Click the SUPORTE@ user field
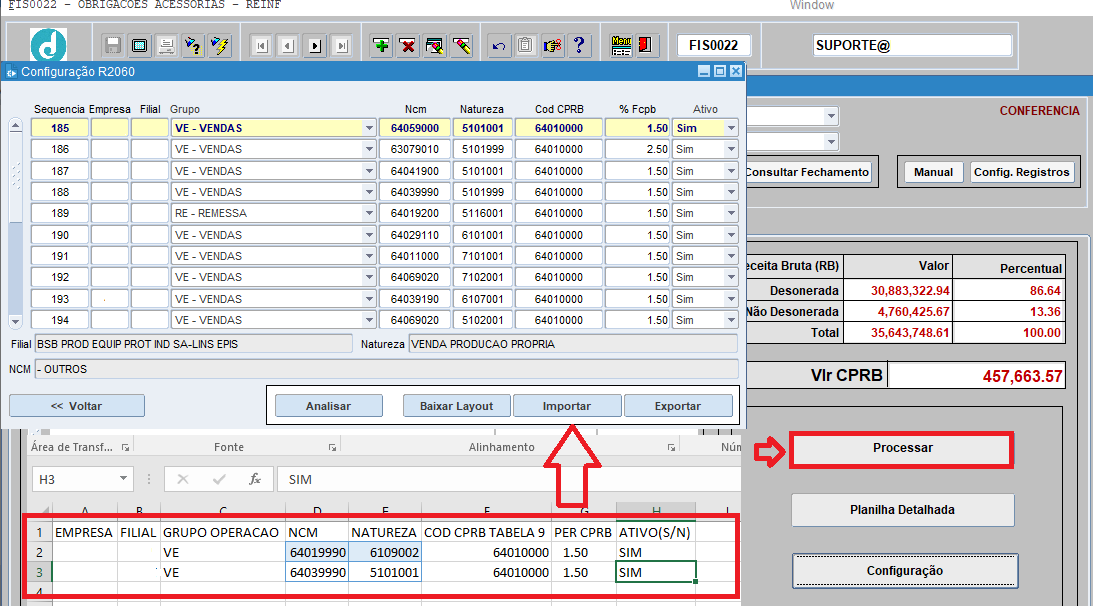Viewport: 1093px width, 606px height. [x=912, y=45]
